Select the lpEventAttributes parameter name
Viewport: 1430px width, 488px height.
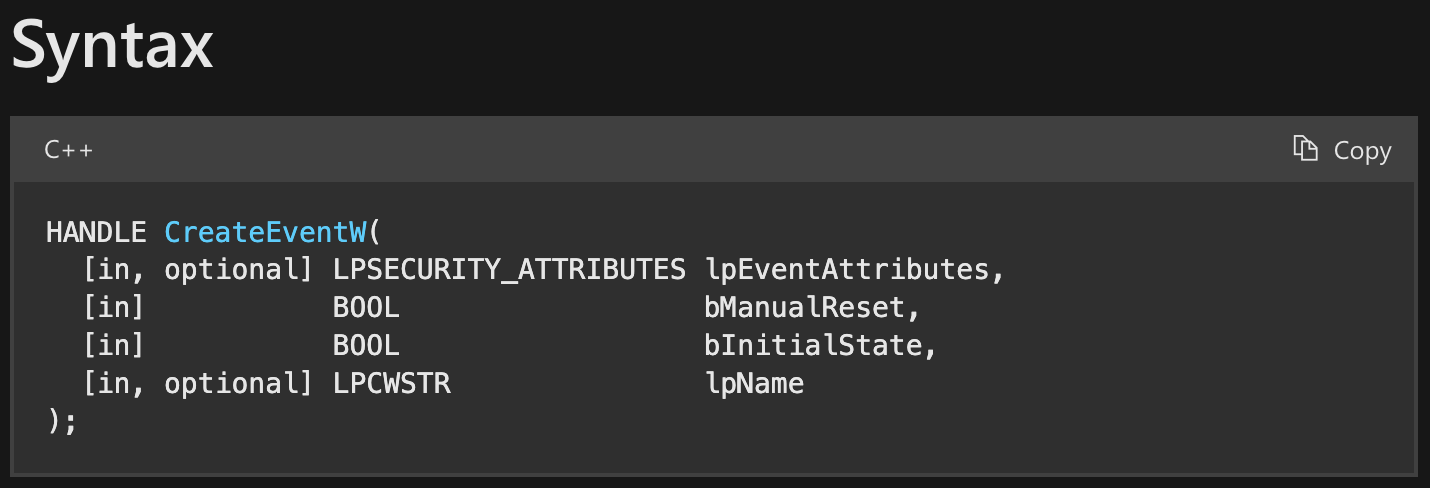pos(847,270)
